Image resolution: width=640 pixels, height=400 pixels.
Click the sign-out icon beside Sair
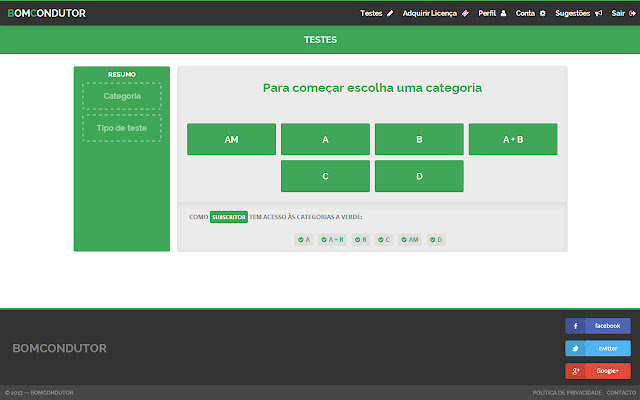631,14
